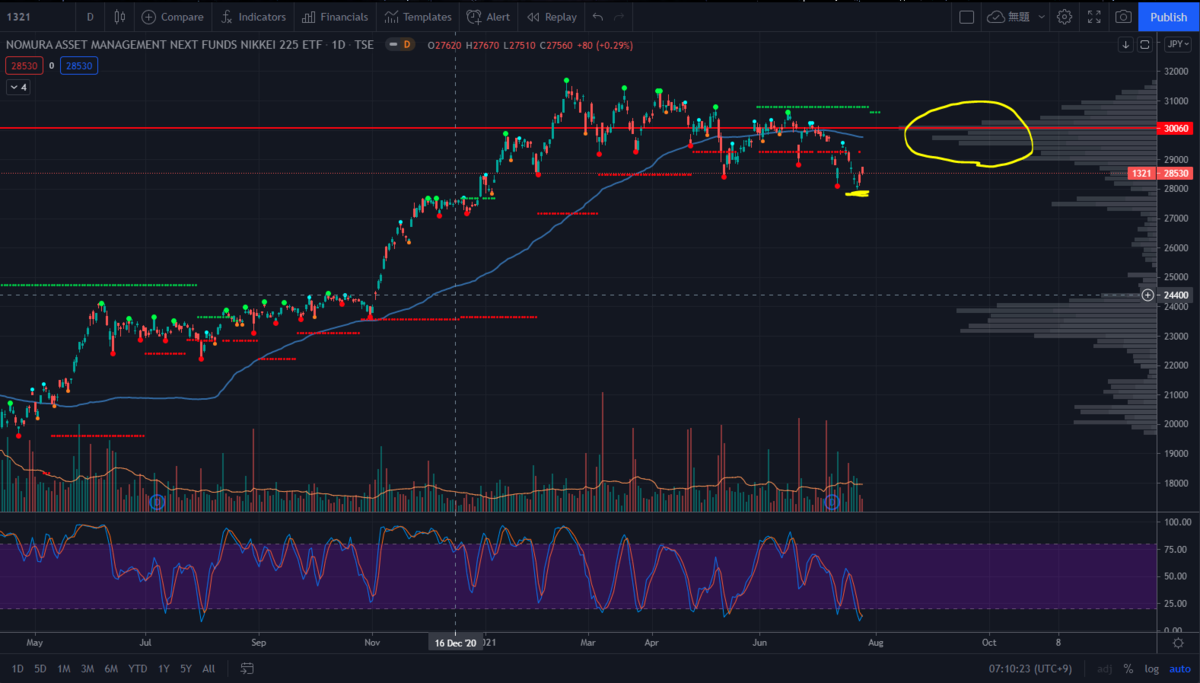The height and width of the screenshot is (683, 1200).
Task: Open the candlestick chart style selector
Action: pyautogui.click(x=120, y=17)
